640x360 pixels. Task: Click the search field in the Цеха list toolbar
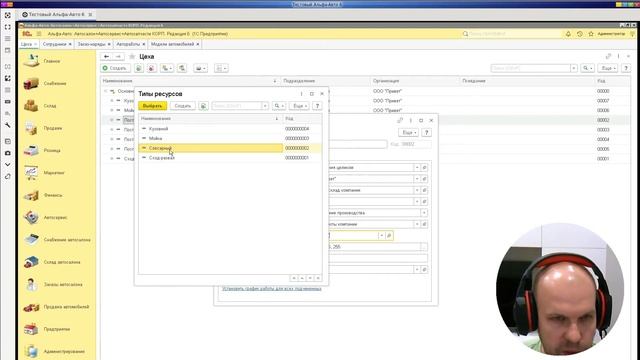(530, 68)
